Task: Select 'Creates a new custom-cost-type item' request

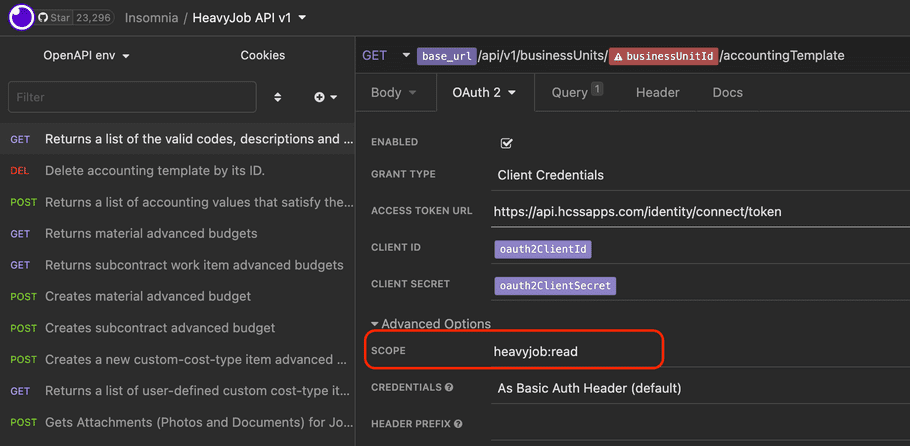Action: click(x=178, y=359)
